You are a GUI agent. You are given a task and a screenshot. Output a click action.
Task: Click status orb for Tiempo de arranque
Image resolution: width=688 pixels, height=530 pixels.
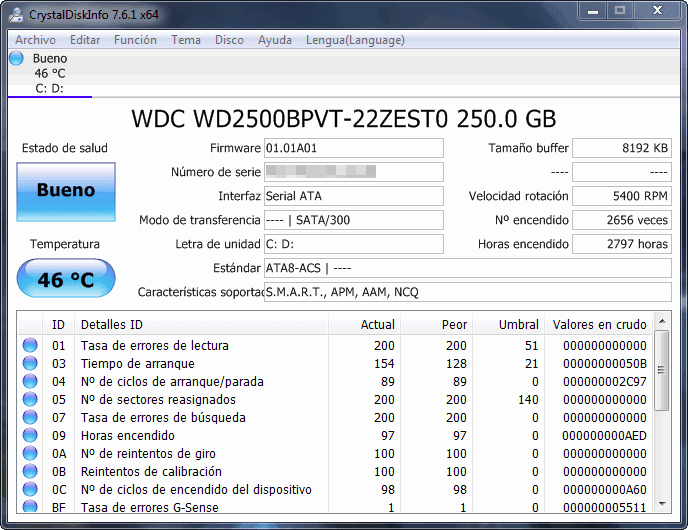[x=30, y=363]
